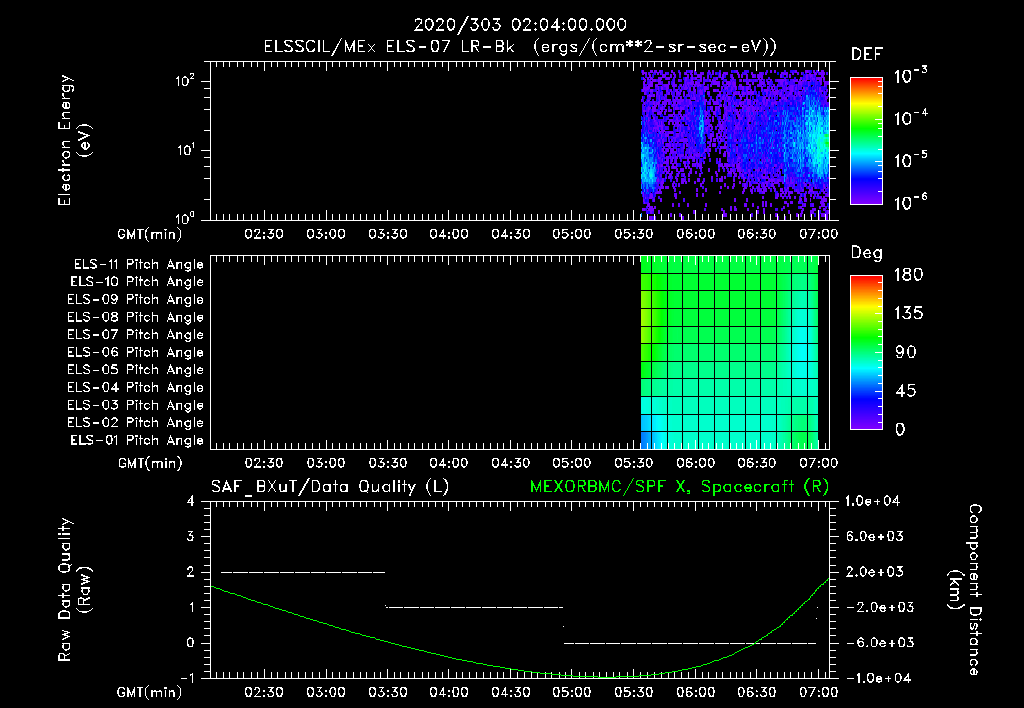Click the 90 tick on Deg scale
This screenshot has height=708, width=1024.
(905, 353)
